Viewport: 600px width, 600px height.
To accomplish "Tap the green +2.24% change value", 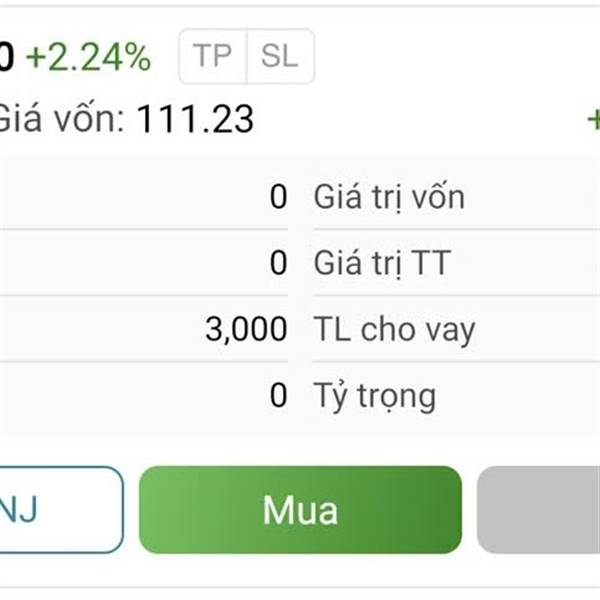I will [88, 58].
